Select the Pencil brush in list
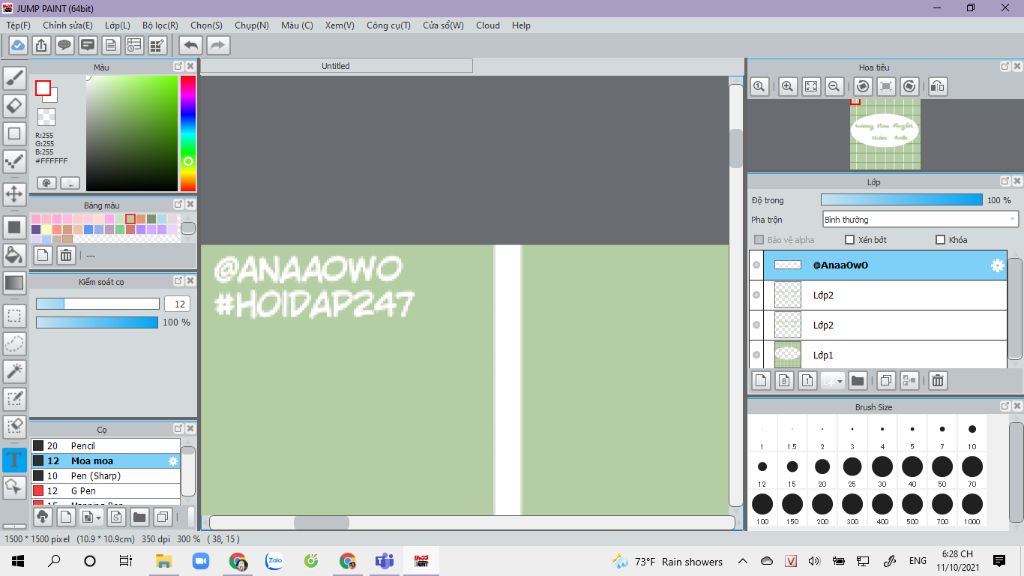The width and height of the screenshot is (1024, 576). 106,446
